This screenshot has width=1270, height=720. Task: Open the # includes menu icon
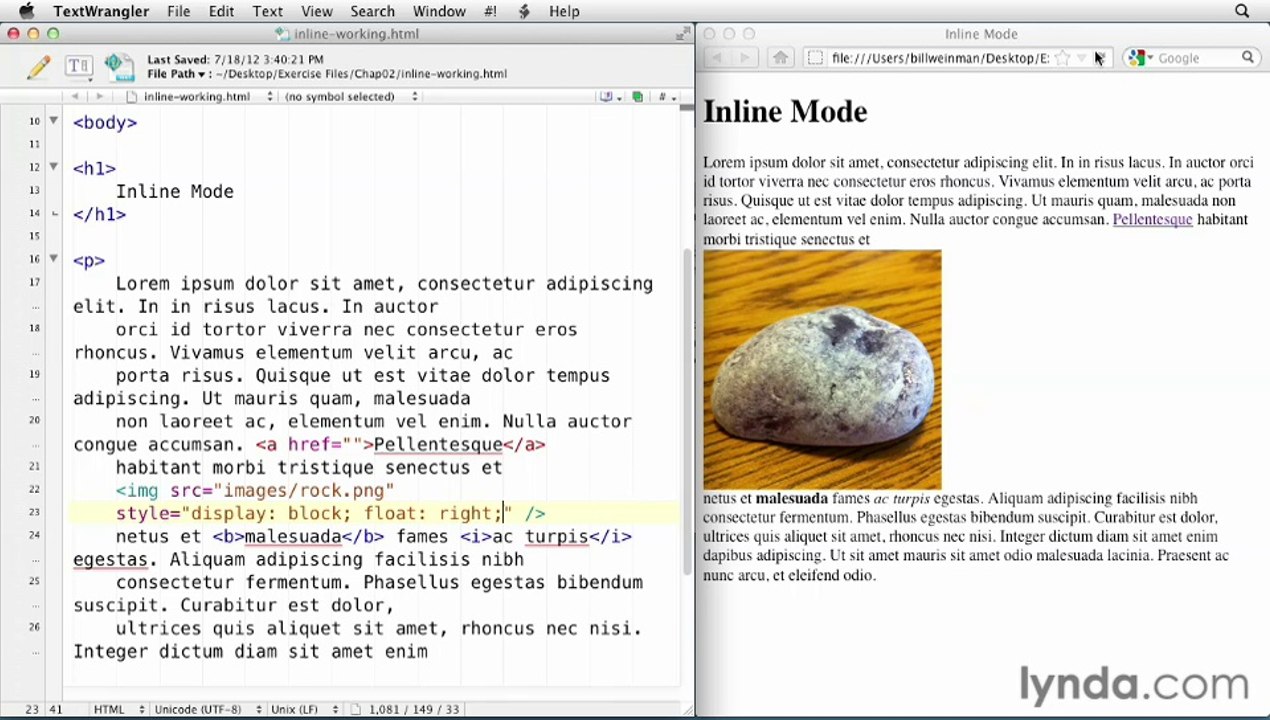click(666, 97)
